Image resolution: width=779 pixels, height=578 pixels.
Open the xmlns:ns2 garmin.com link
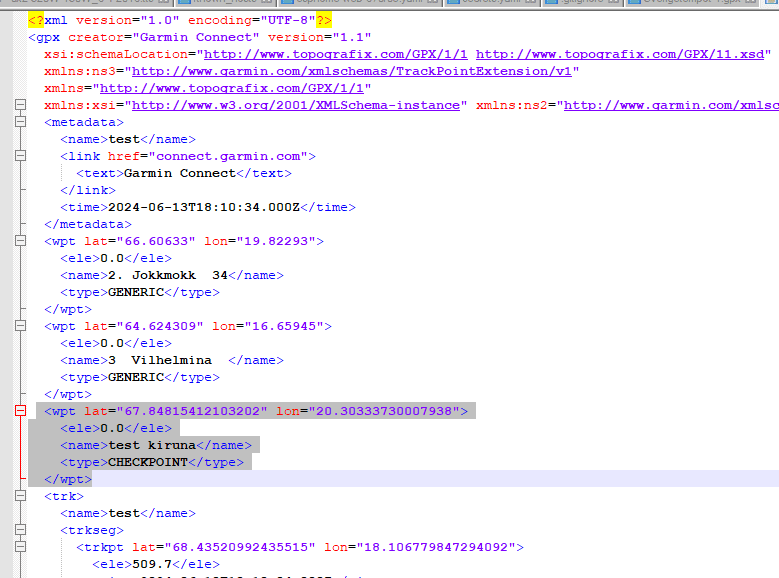670,105
